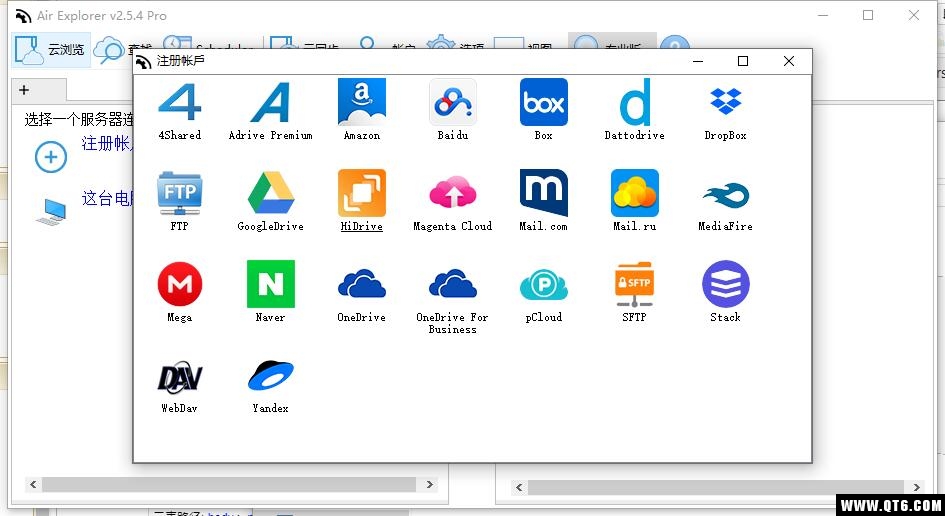Screen dimensions: 945x516
Task: Click the Yandex label text
Action: (271, 408)
